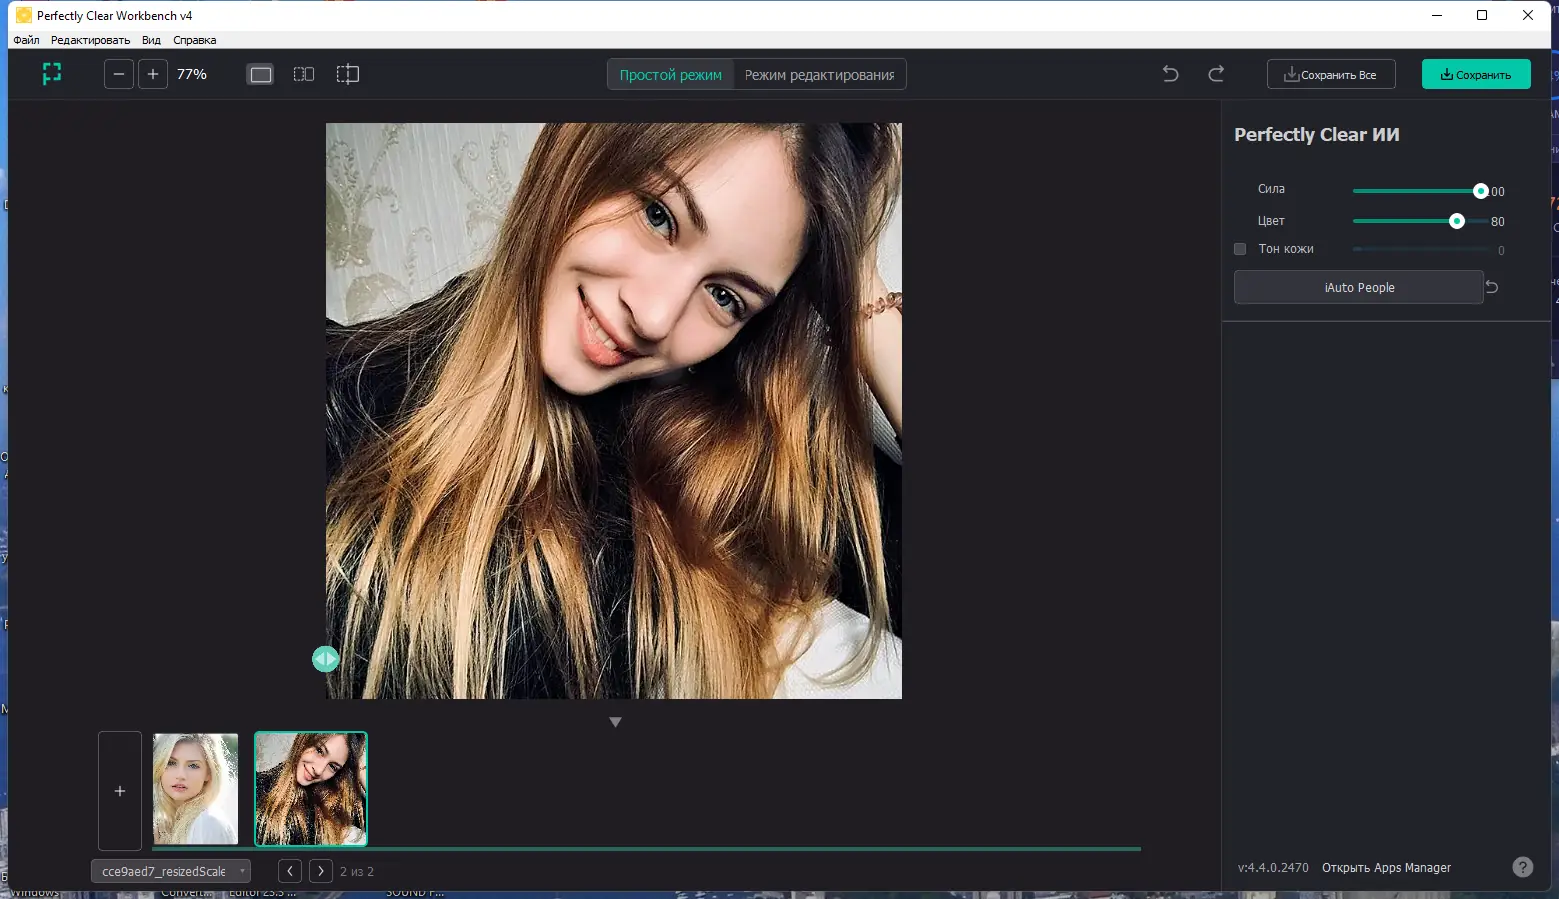Redo the last edit
1559x899 pixels.
click(1216, 74)
